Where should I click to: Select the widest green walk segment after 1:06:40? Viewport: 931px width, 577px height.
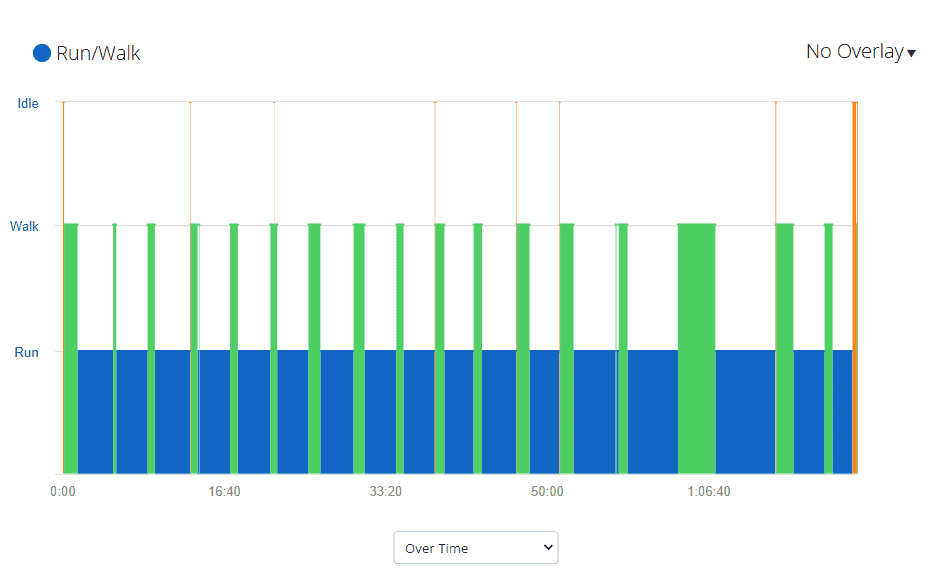pyautogui.click(x=696, y=348)
